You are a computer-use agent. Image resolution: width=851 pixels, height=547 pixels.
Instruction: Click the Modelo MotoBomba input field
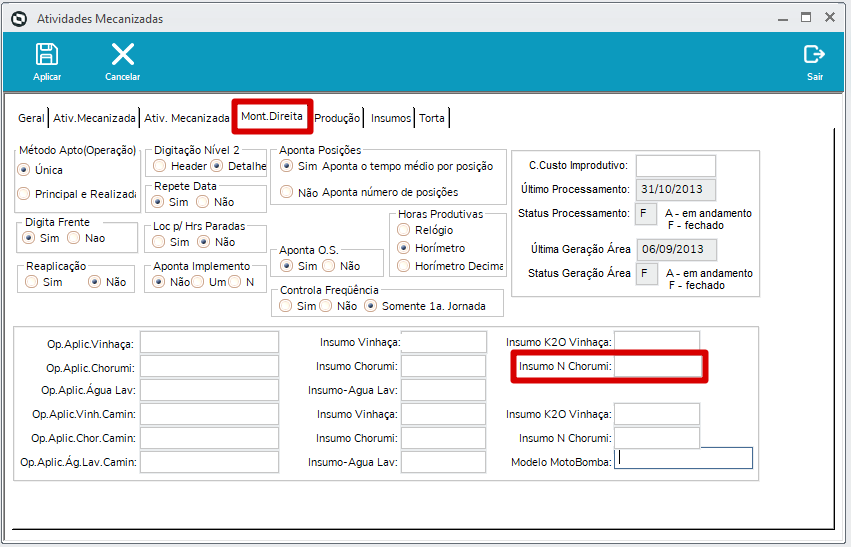click(x=683, y=458)
